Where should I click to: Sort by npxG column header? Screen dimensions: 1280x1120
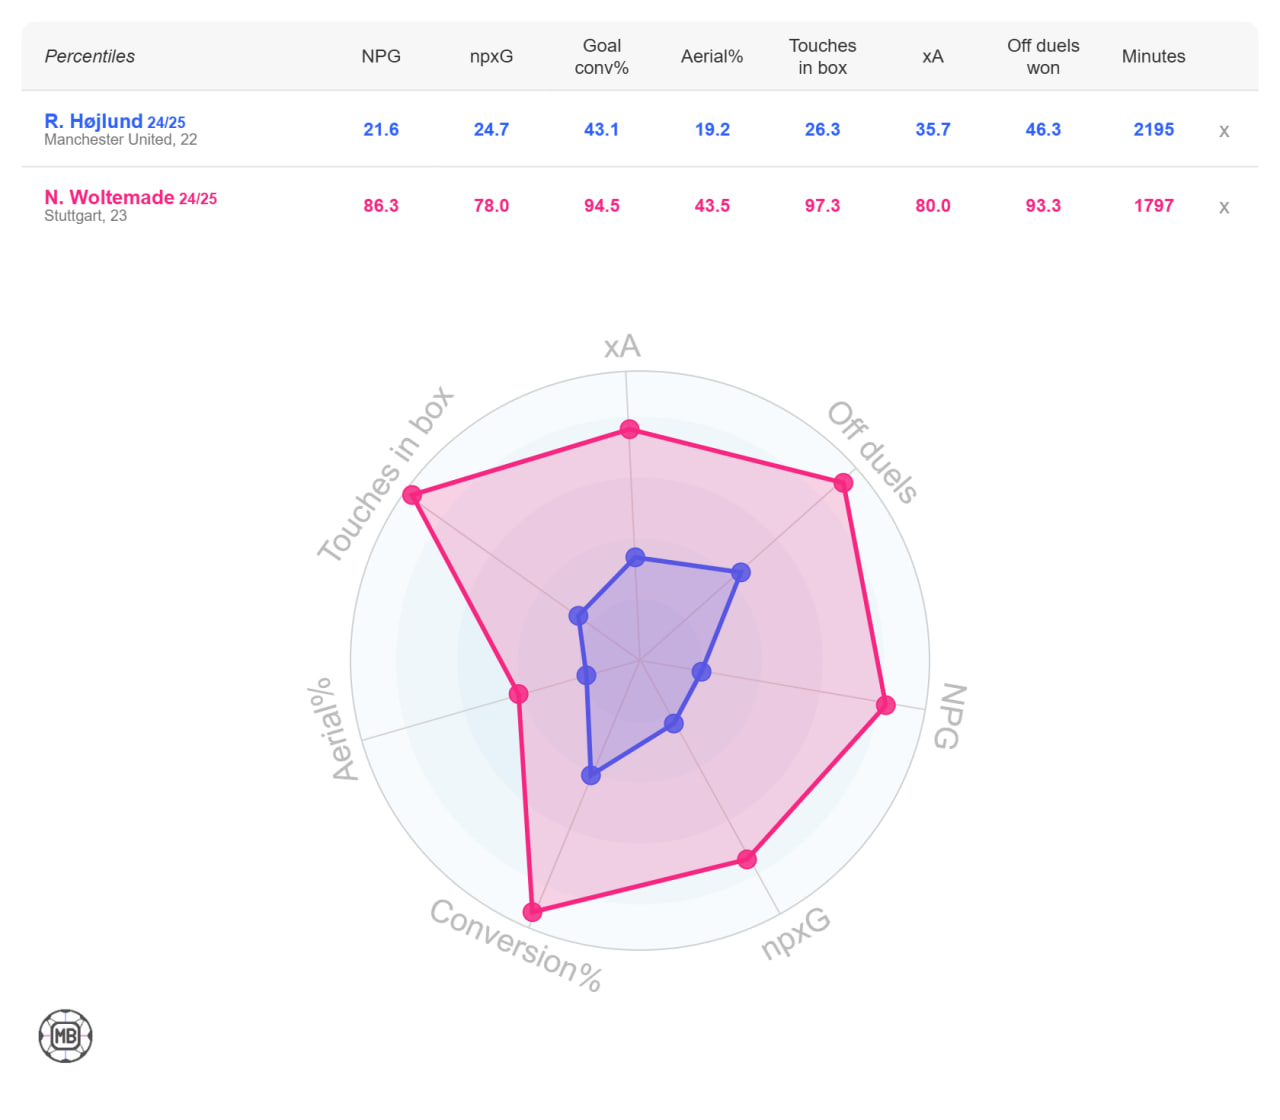click(x=491, y=57)
